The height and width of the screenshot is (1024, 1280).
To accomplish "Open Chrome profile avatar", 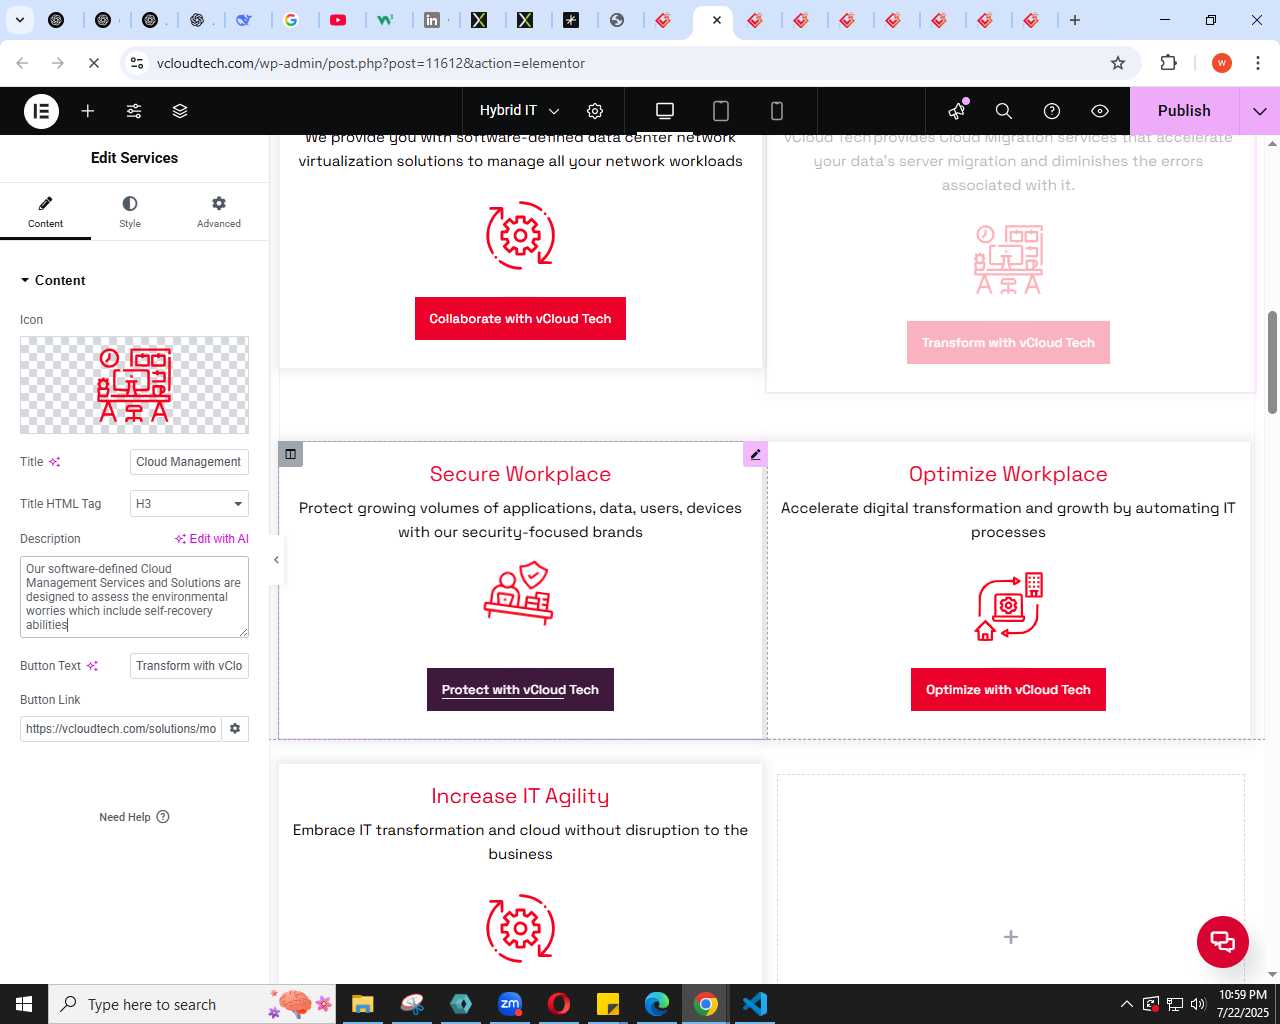I will (x=1222, y=63).
